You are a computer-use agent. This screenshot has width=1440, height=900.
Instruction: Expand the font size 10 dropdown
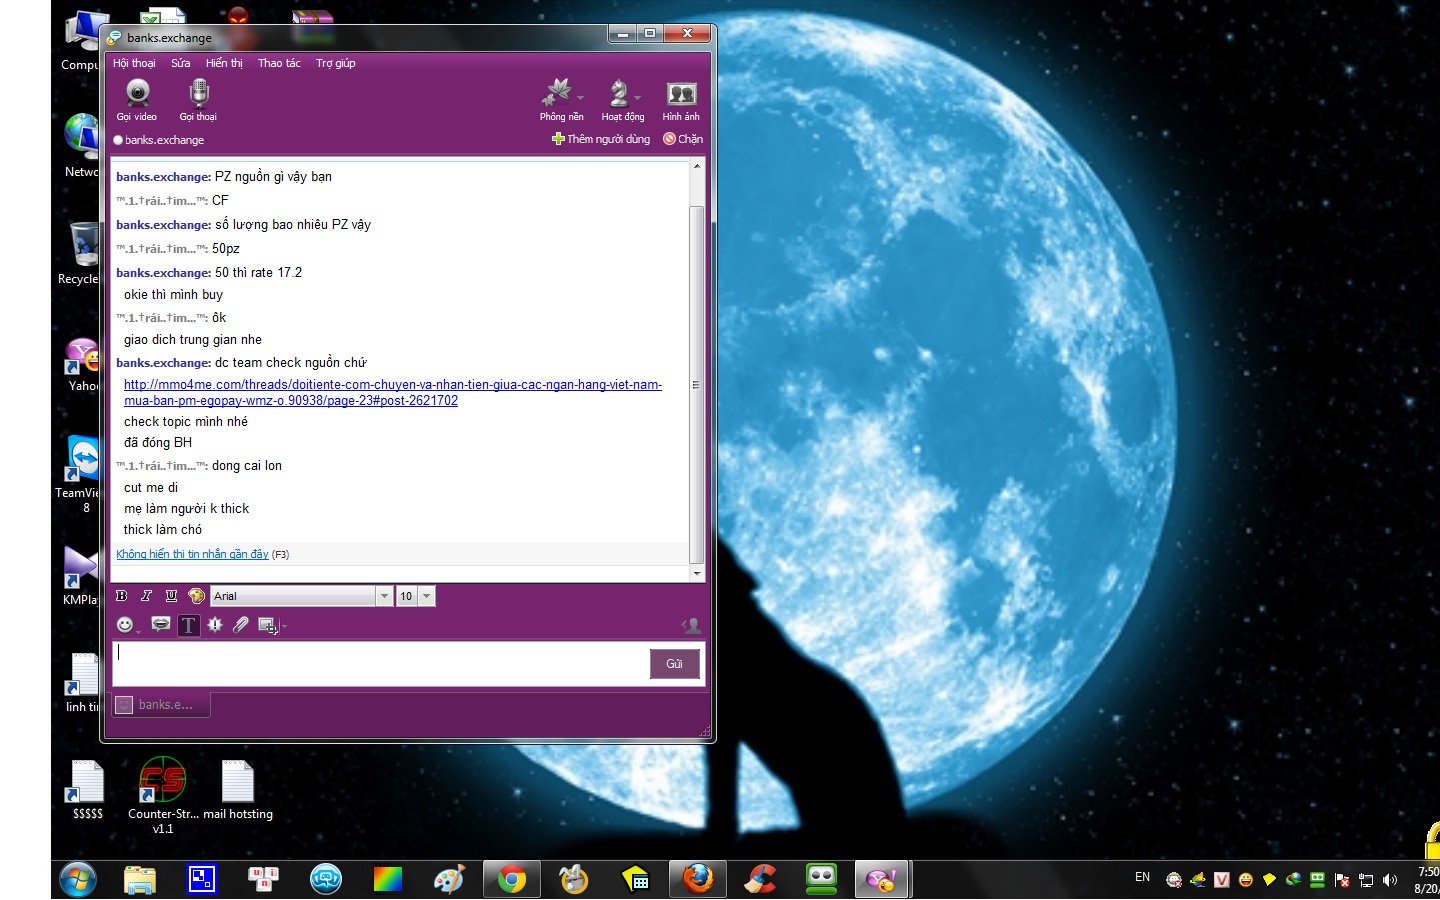[427, 596]
